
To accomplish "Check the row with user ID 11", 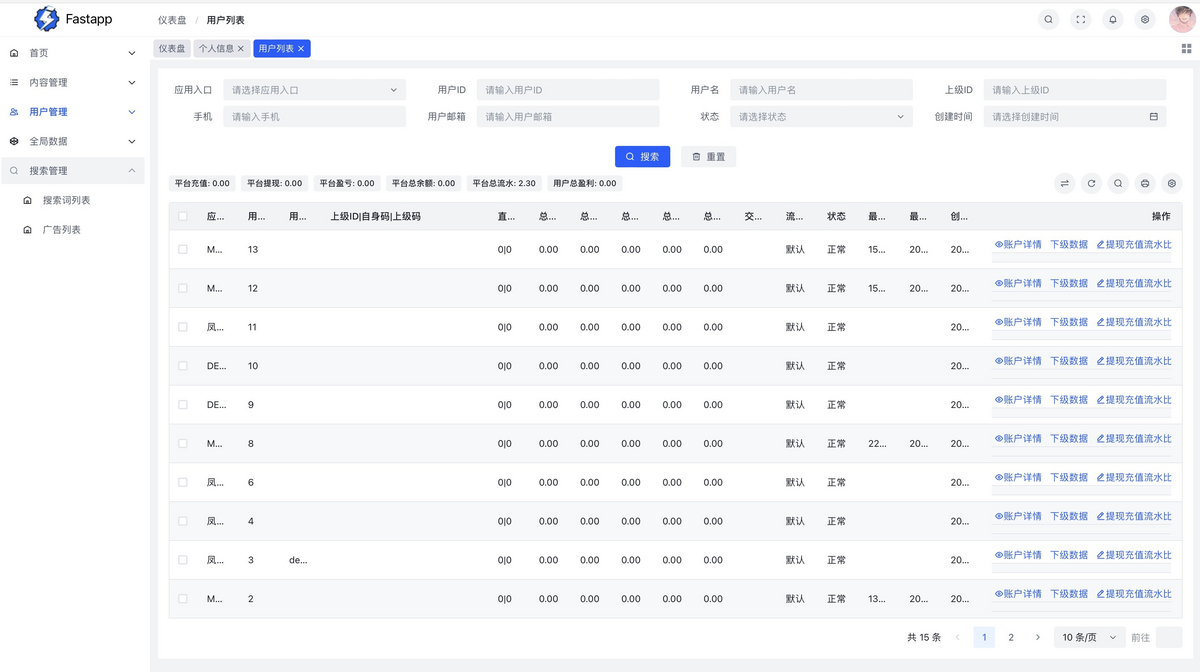I will click(x=183, y=327).
